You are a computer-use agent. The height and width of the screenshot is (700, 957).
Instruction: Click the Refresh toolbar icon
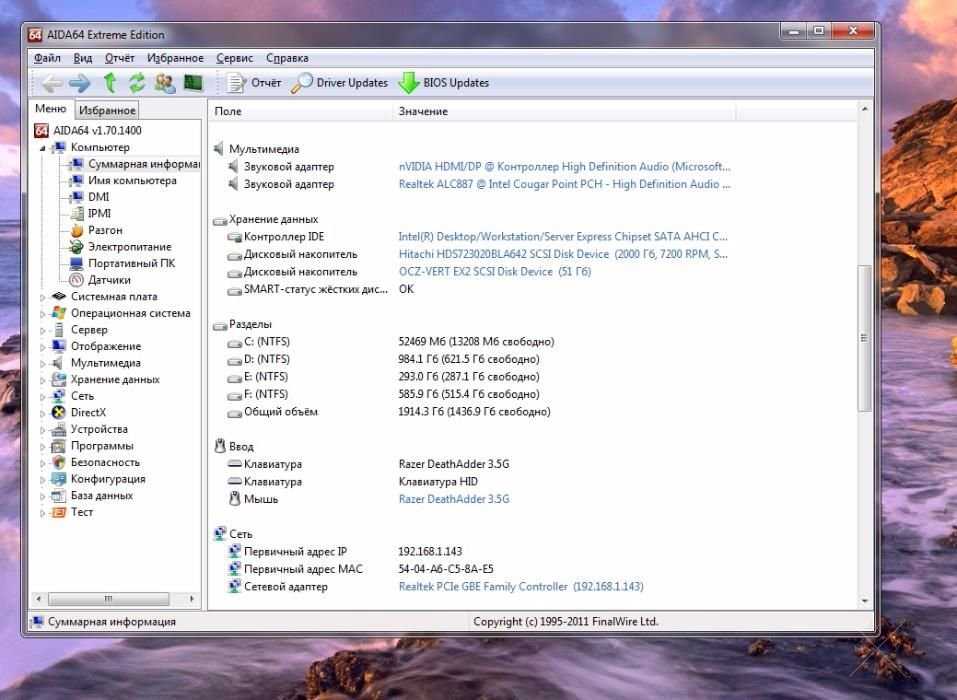tap(137, 82)
